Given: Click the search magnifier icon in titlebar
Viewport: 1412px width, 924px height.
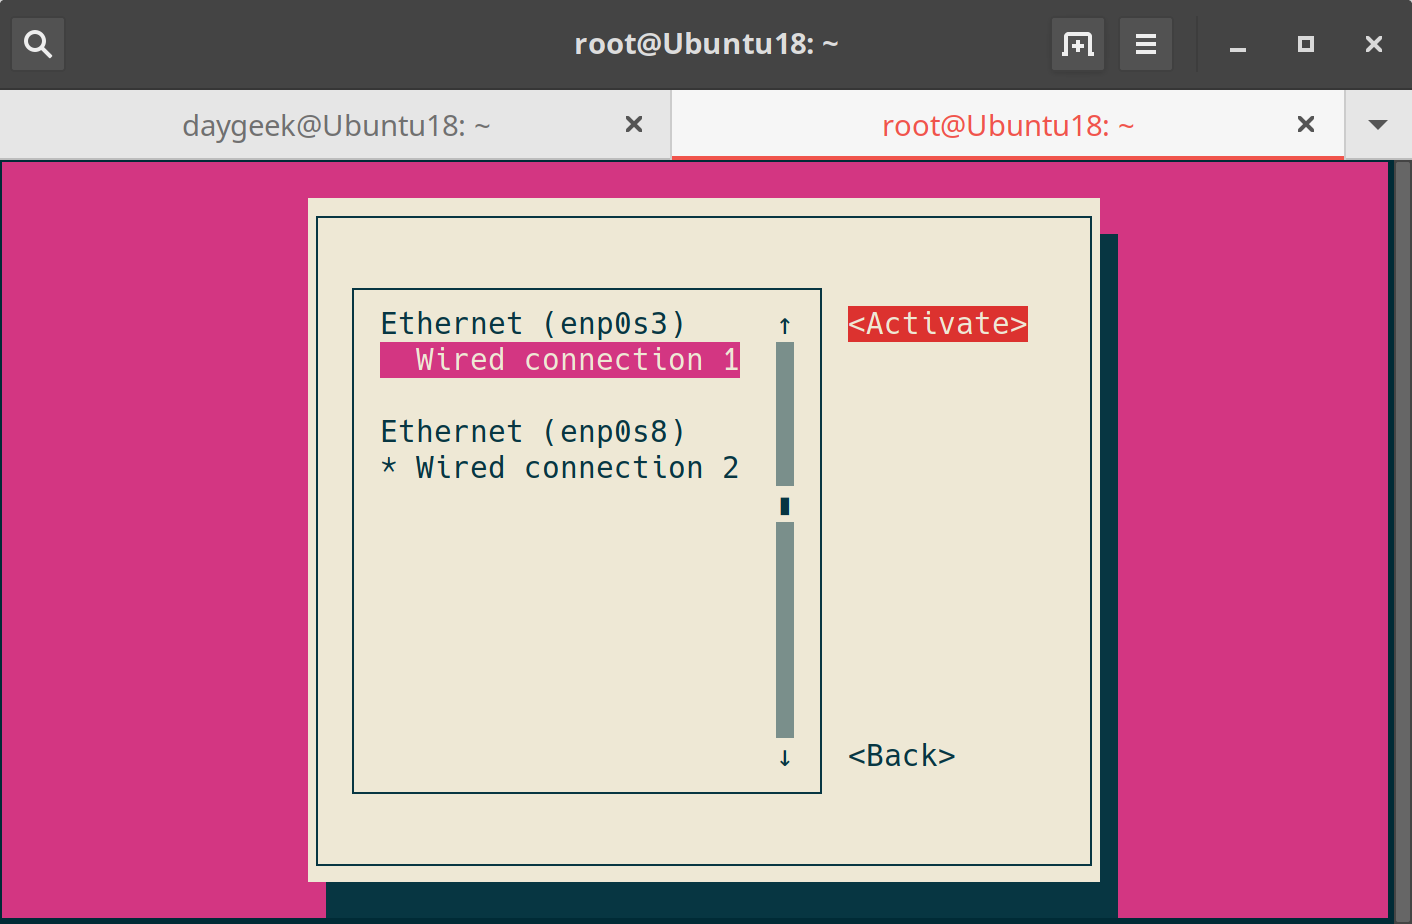Looking at the screenshot, I should 38,44.
